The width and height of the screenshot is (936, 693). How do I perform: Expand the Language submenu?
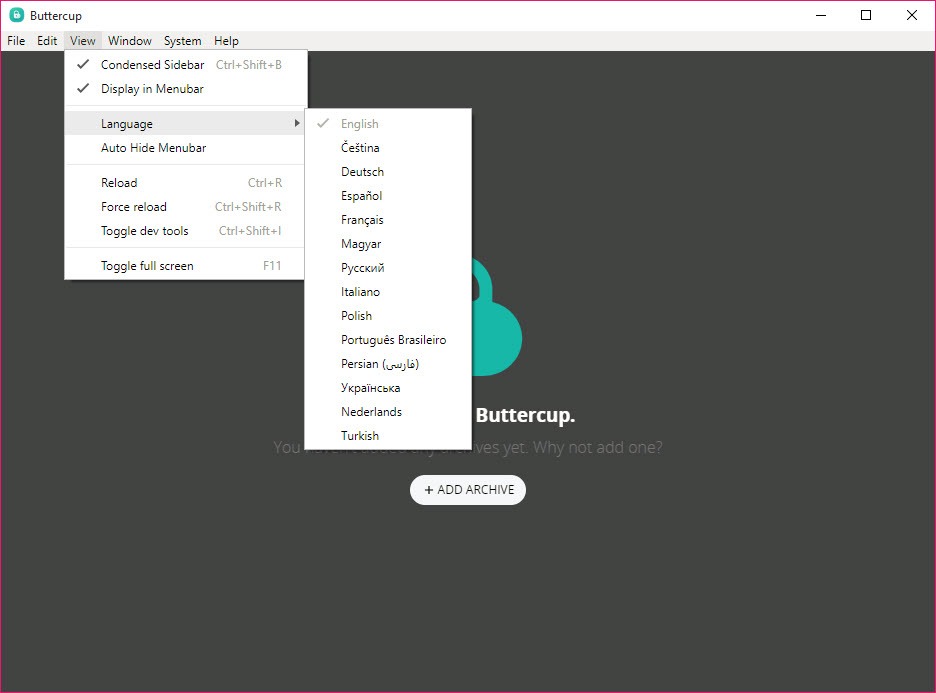click(x=186, y=124)
